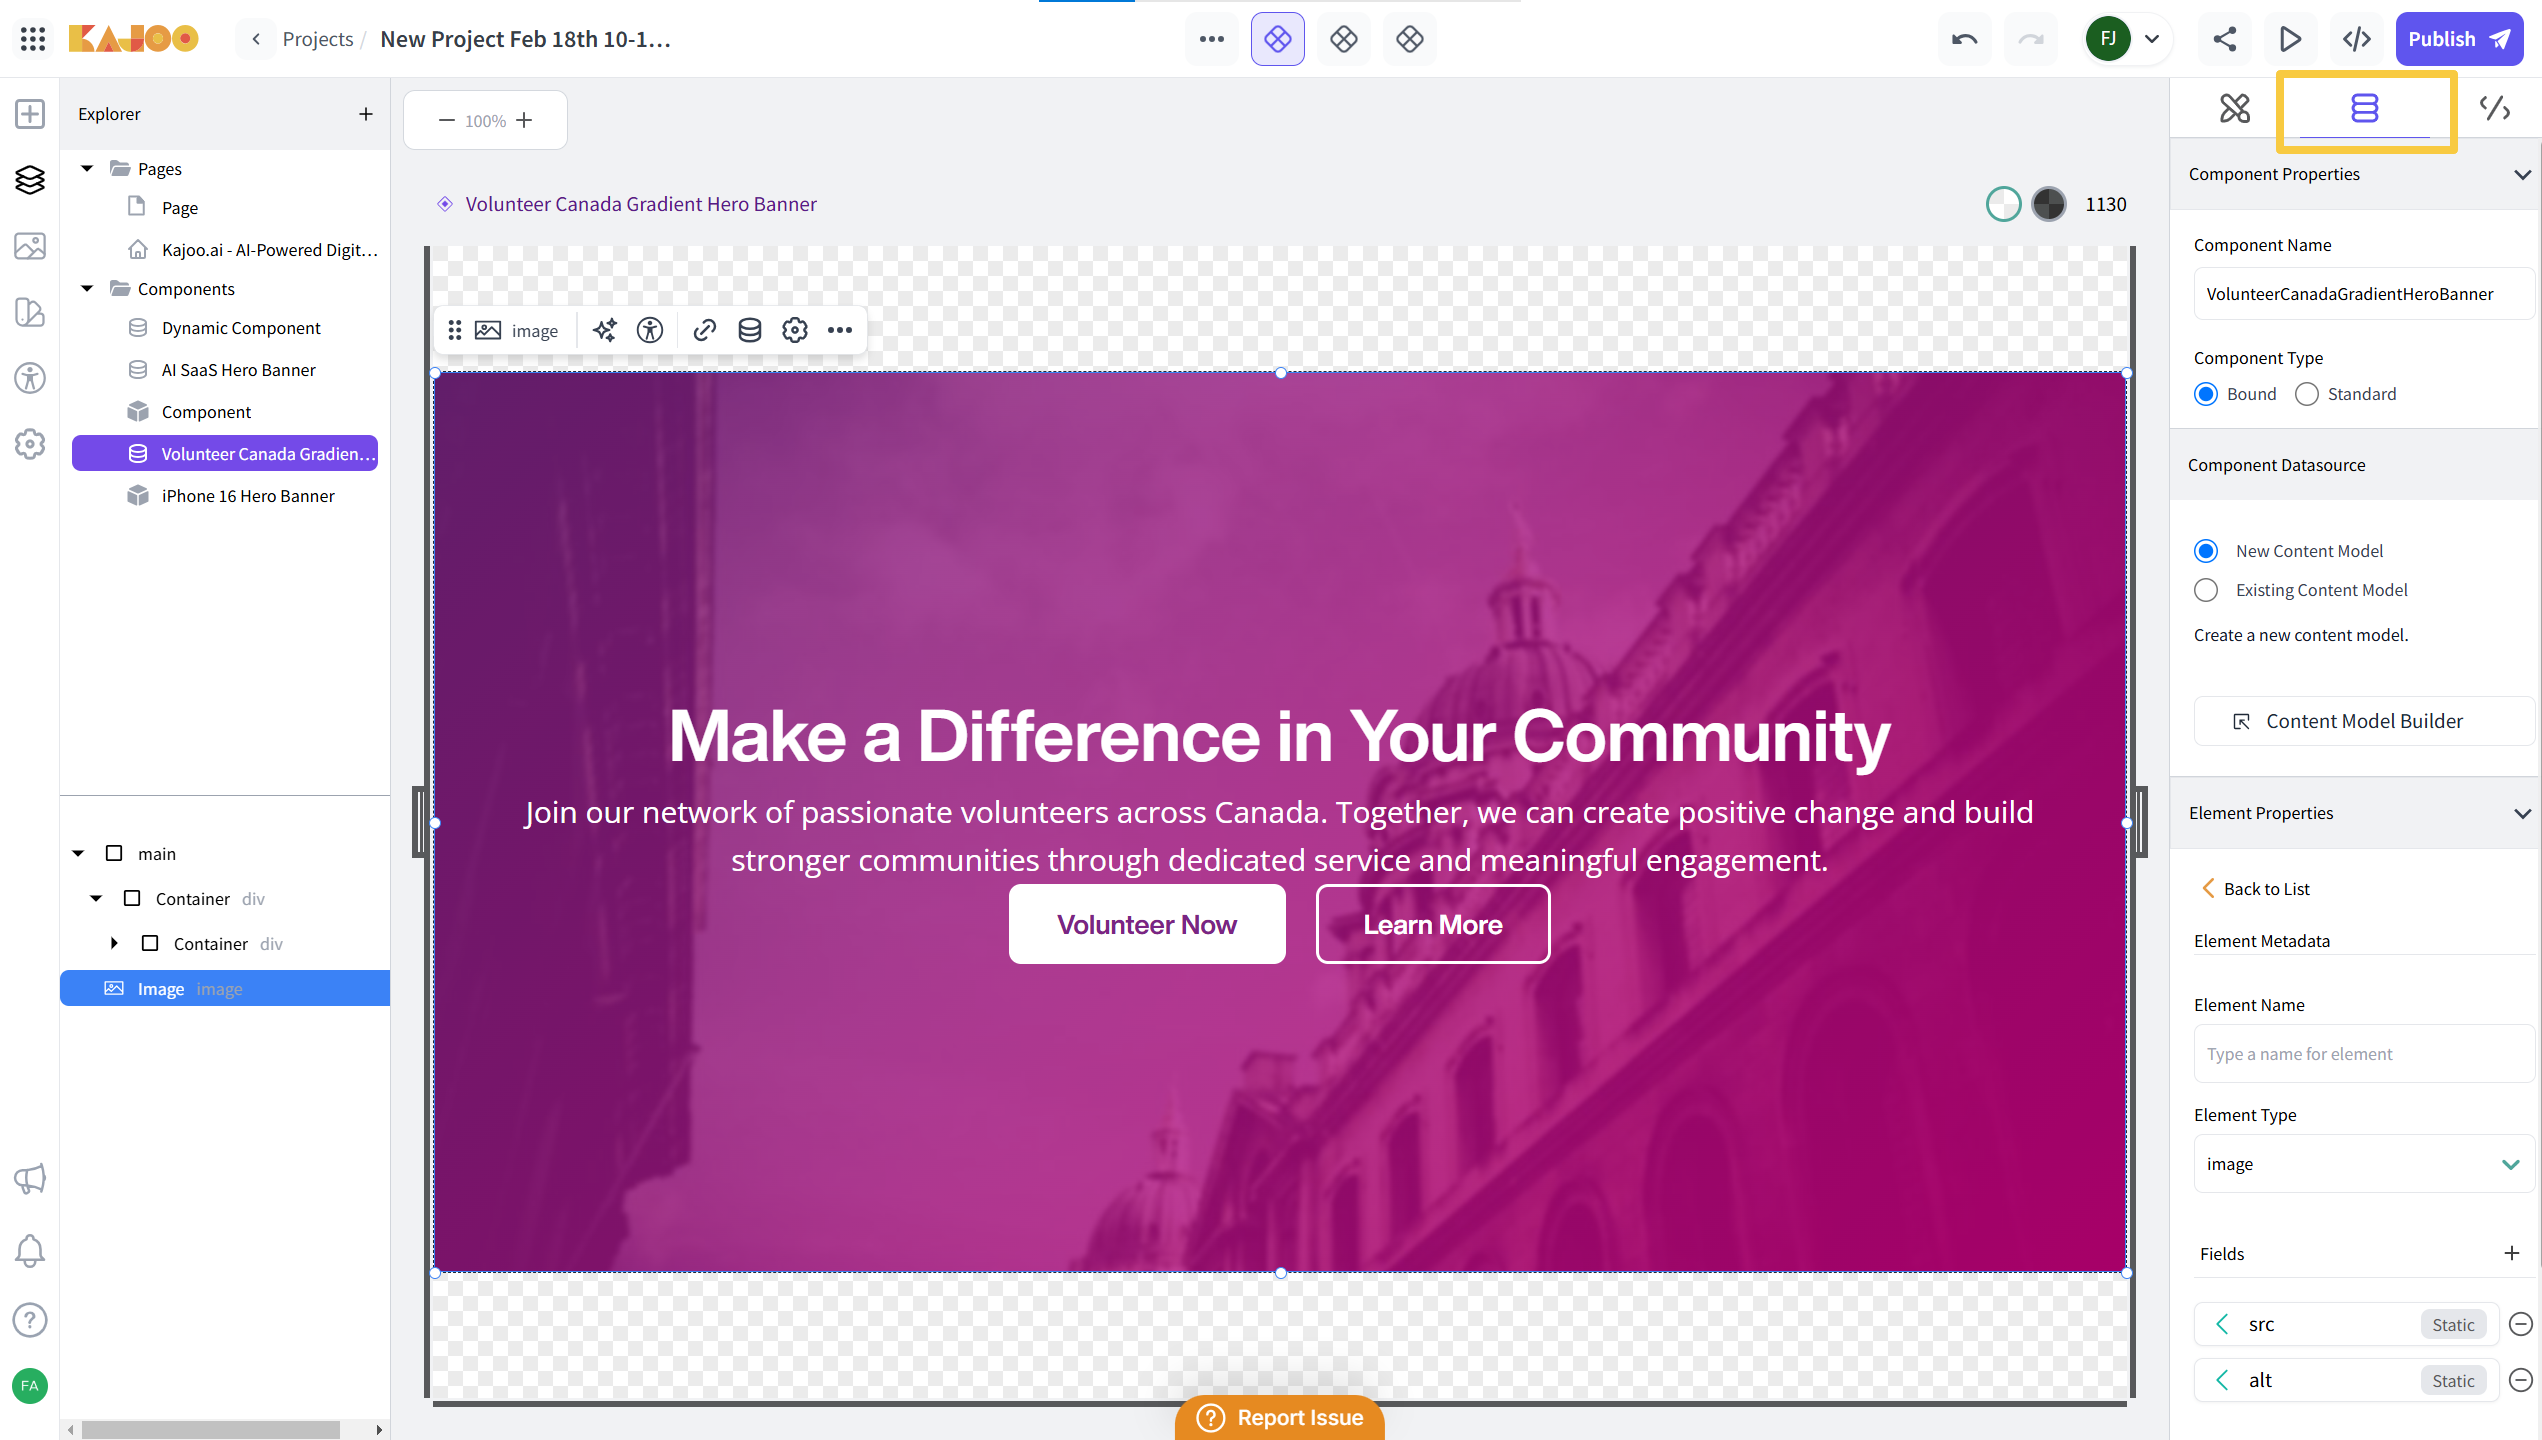Select the Standard component type radio
Screen dimensions: 2542x1440
(x=2306, y=394)
